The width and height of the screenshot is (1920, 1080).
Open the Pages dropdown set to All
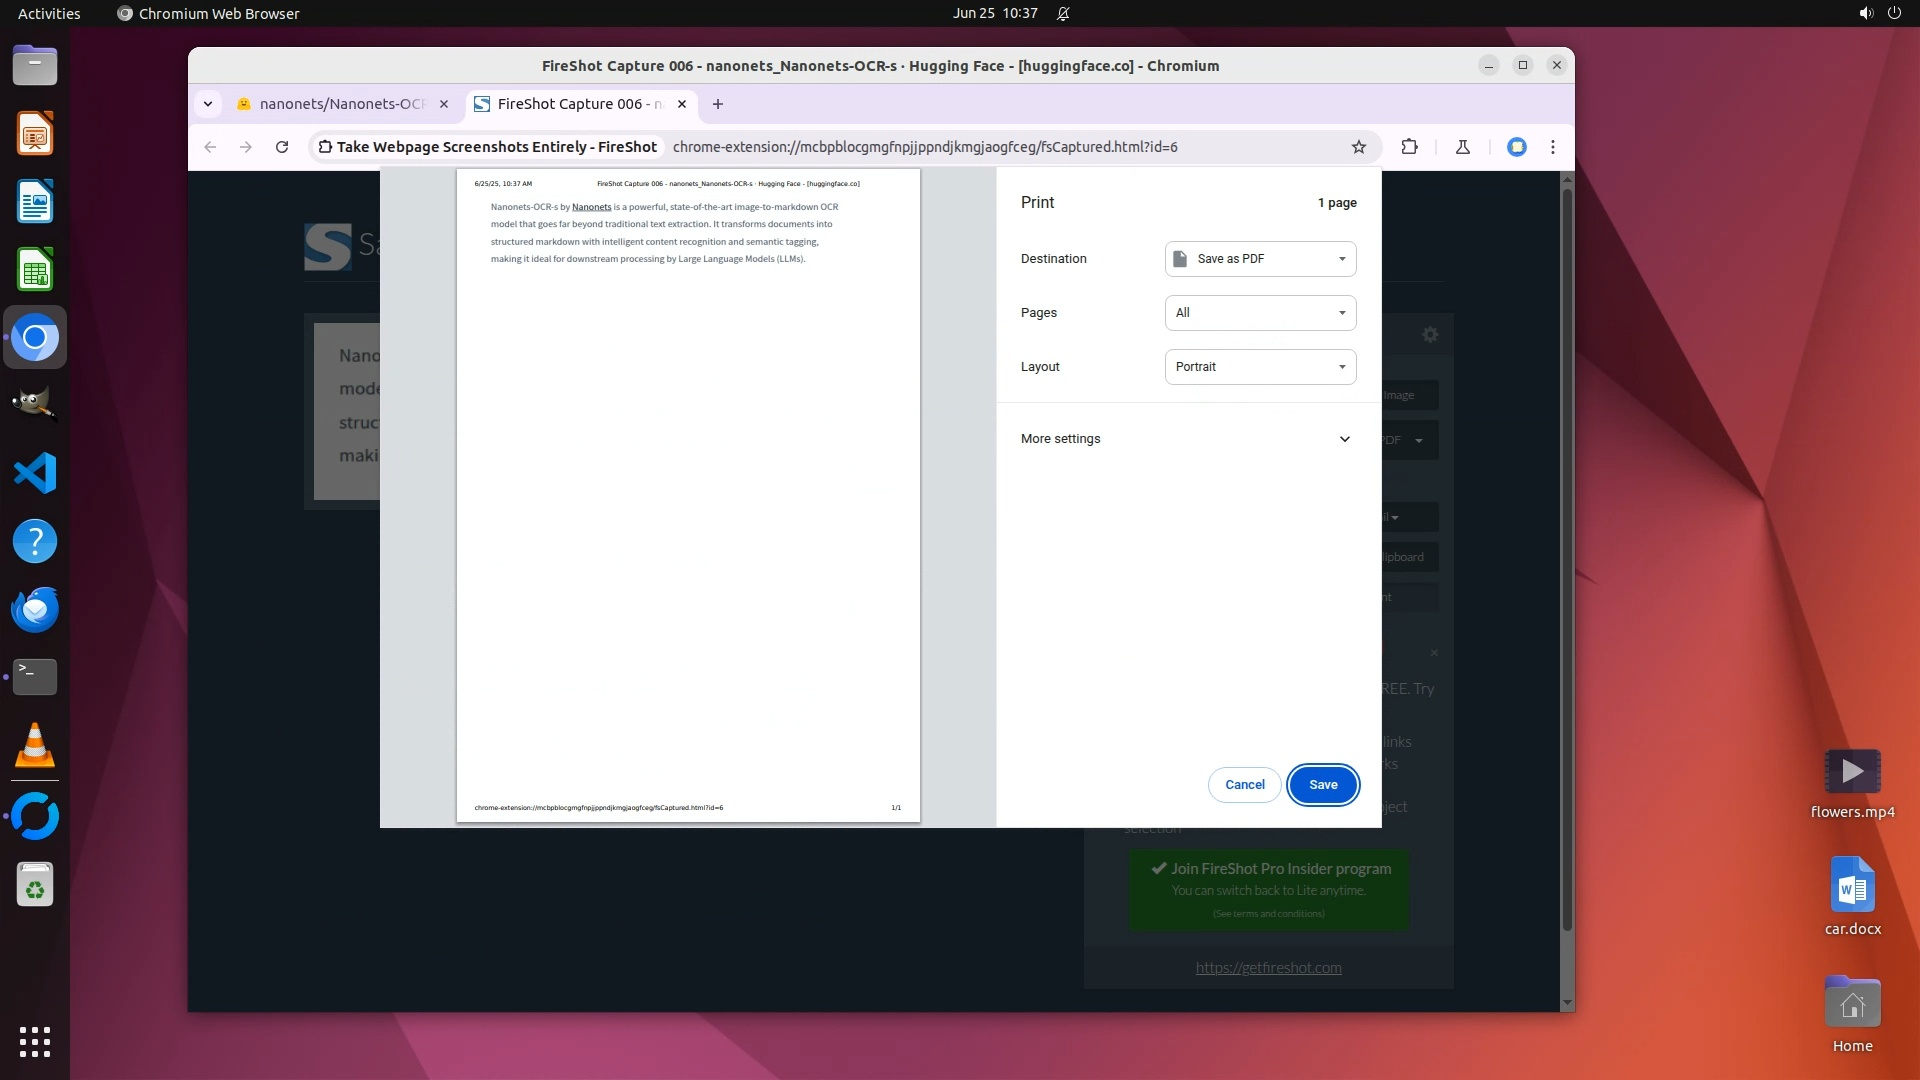[x=1260, y=313]
